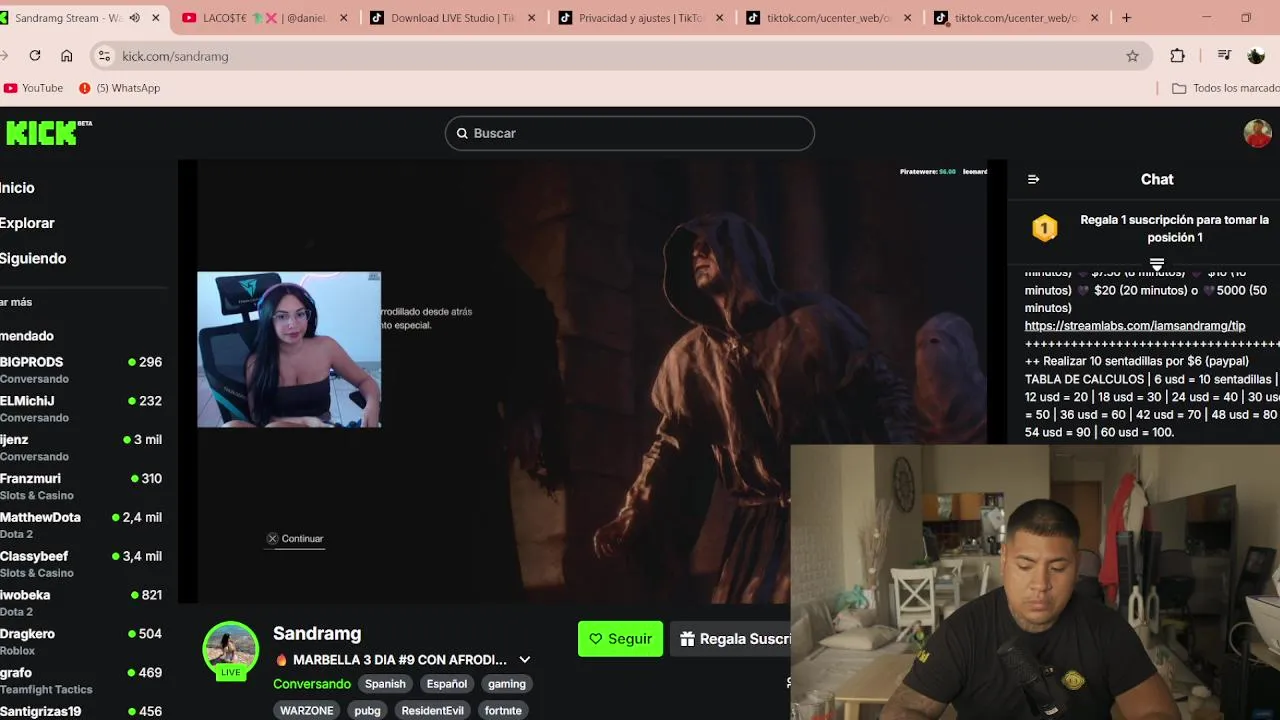Open the browser extensions puzzle icon
The width and height of the screenshot is (1280, 720).
tap(1177, 56)
